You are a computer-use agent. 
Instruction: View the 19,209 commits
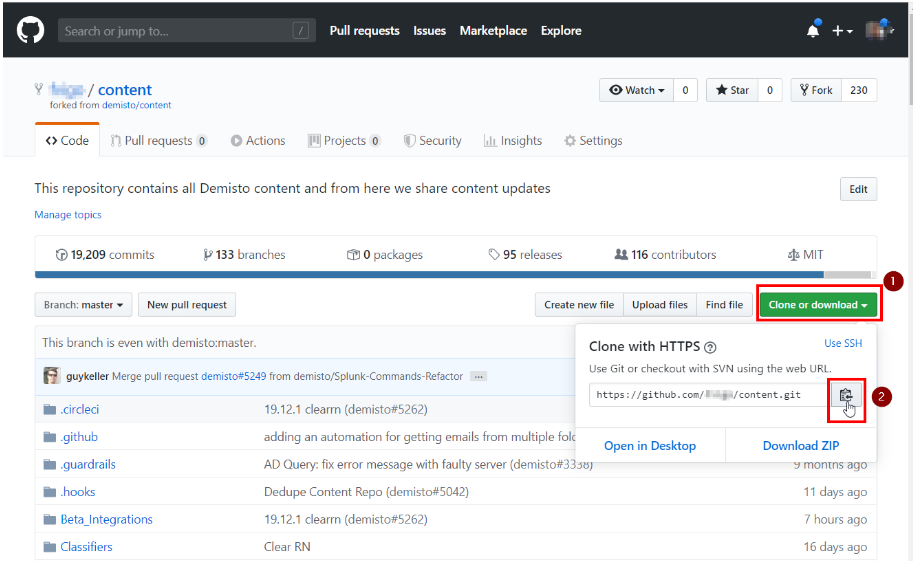tap(105, 255)
